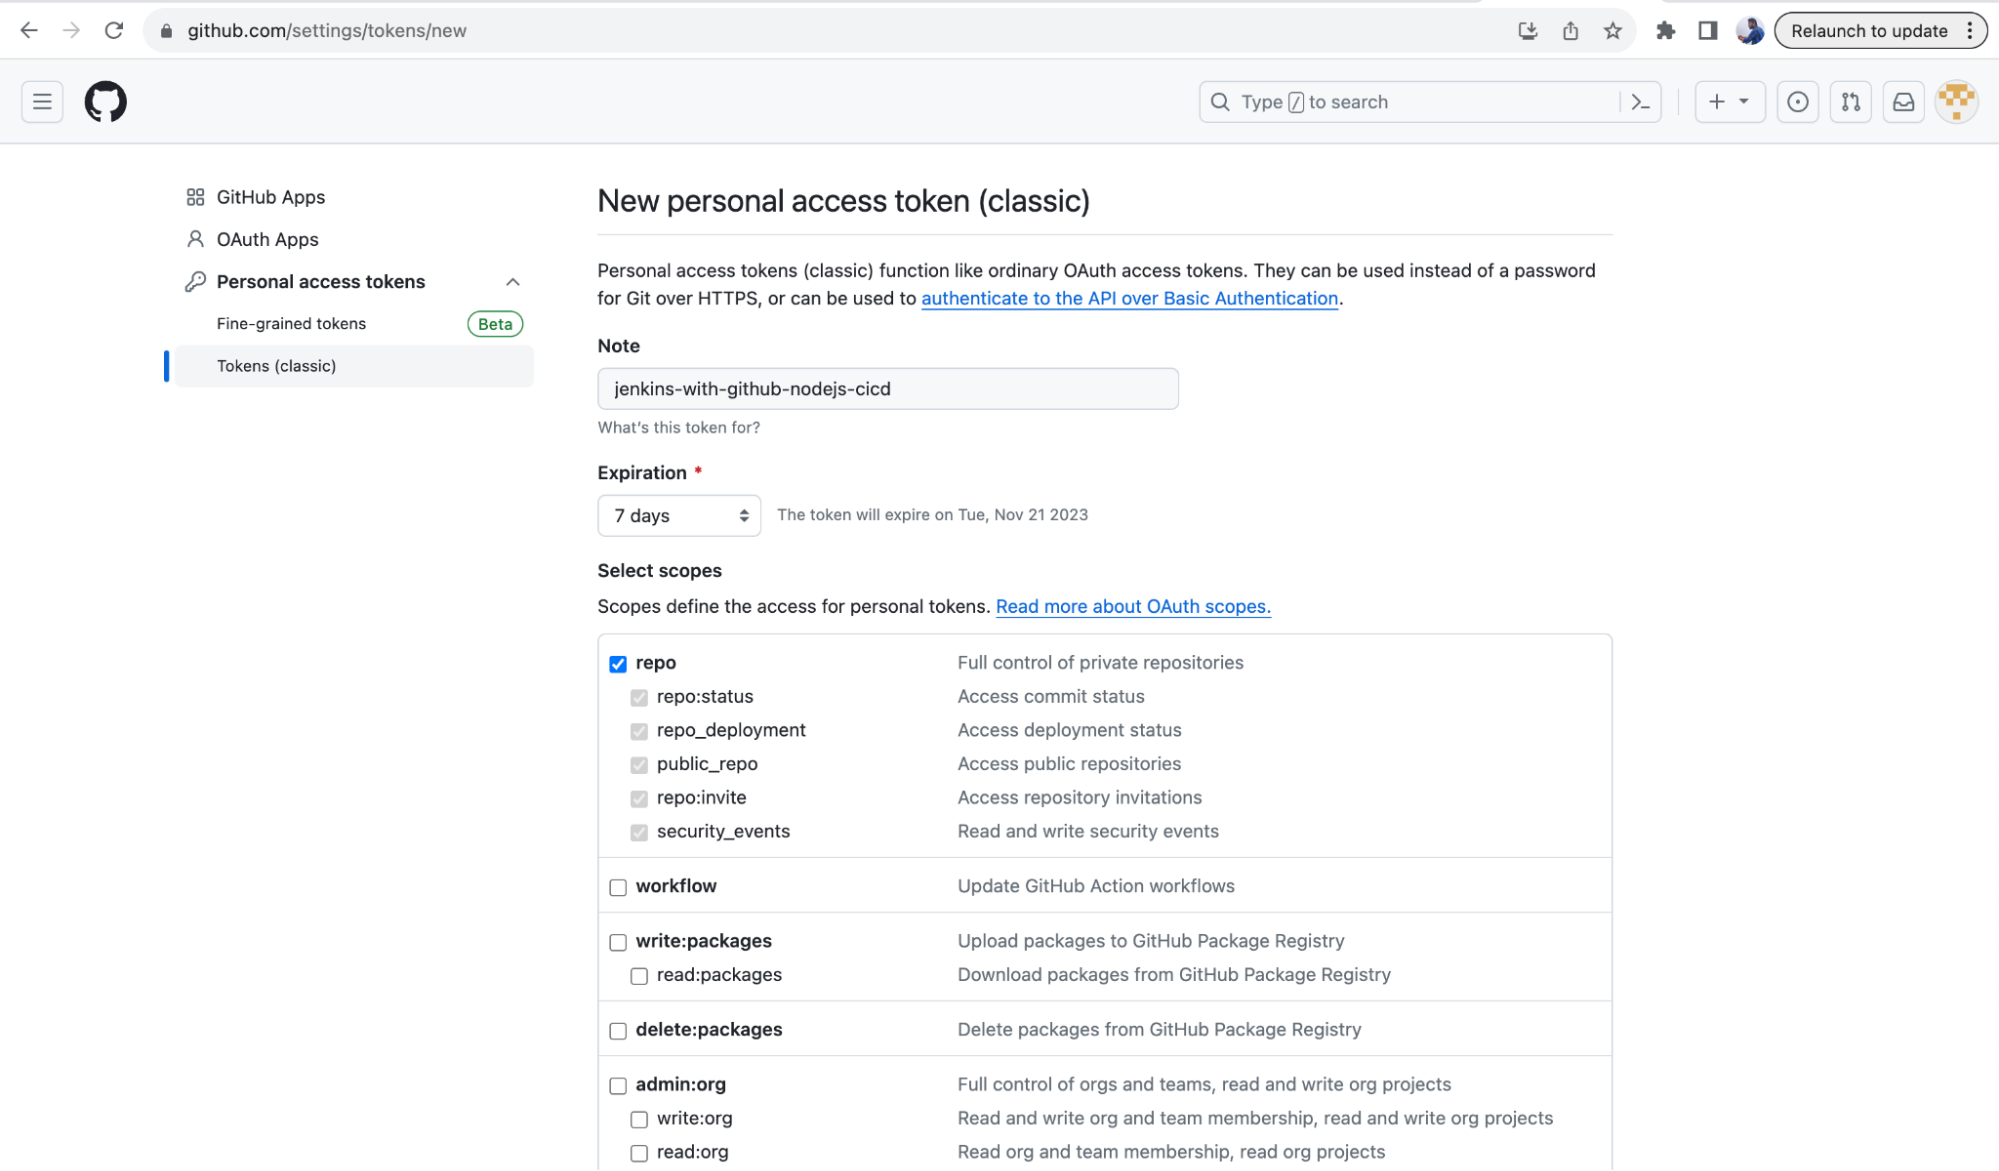Click the GitHub logo icon
Image resolution: width=1999 pixels, height=1171 pixels.
pos(105,101)
